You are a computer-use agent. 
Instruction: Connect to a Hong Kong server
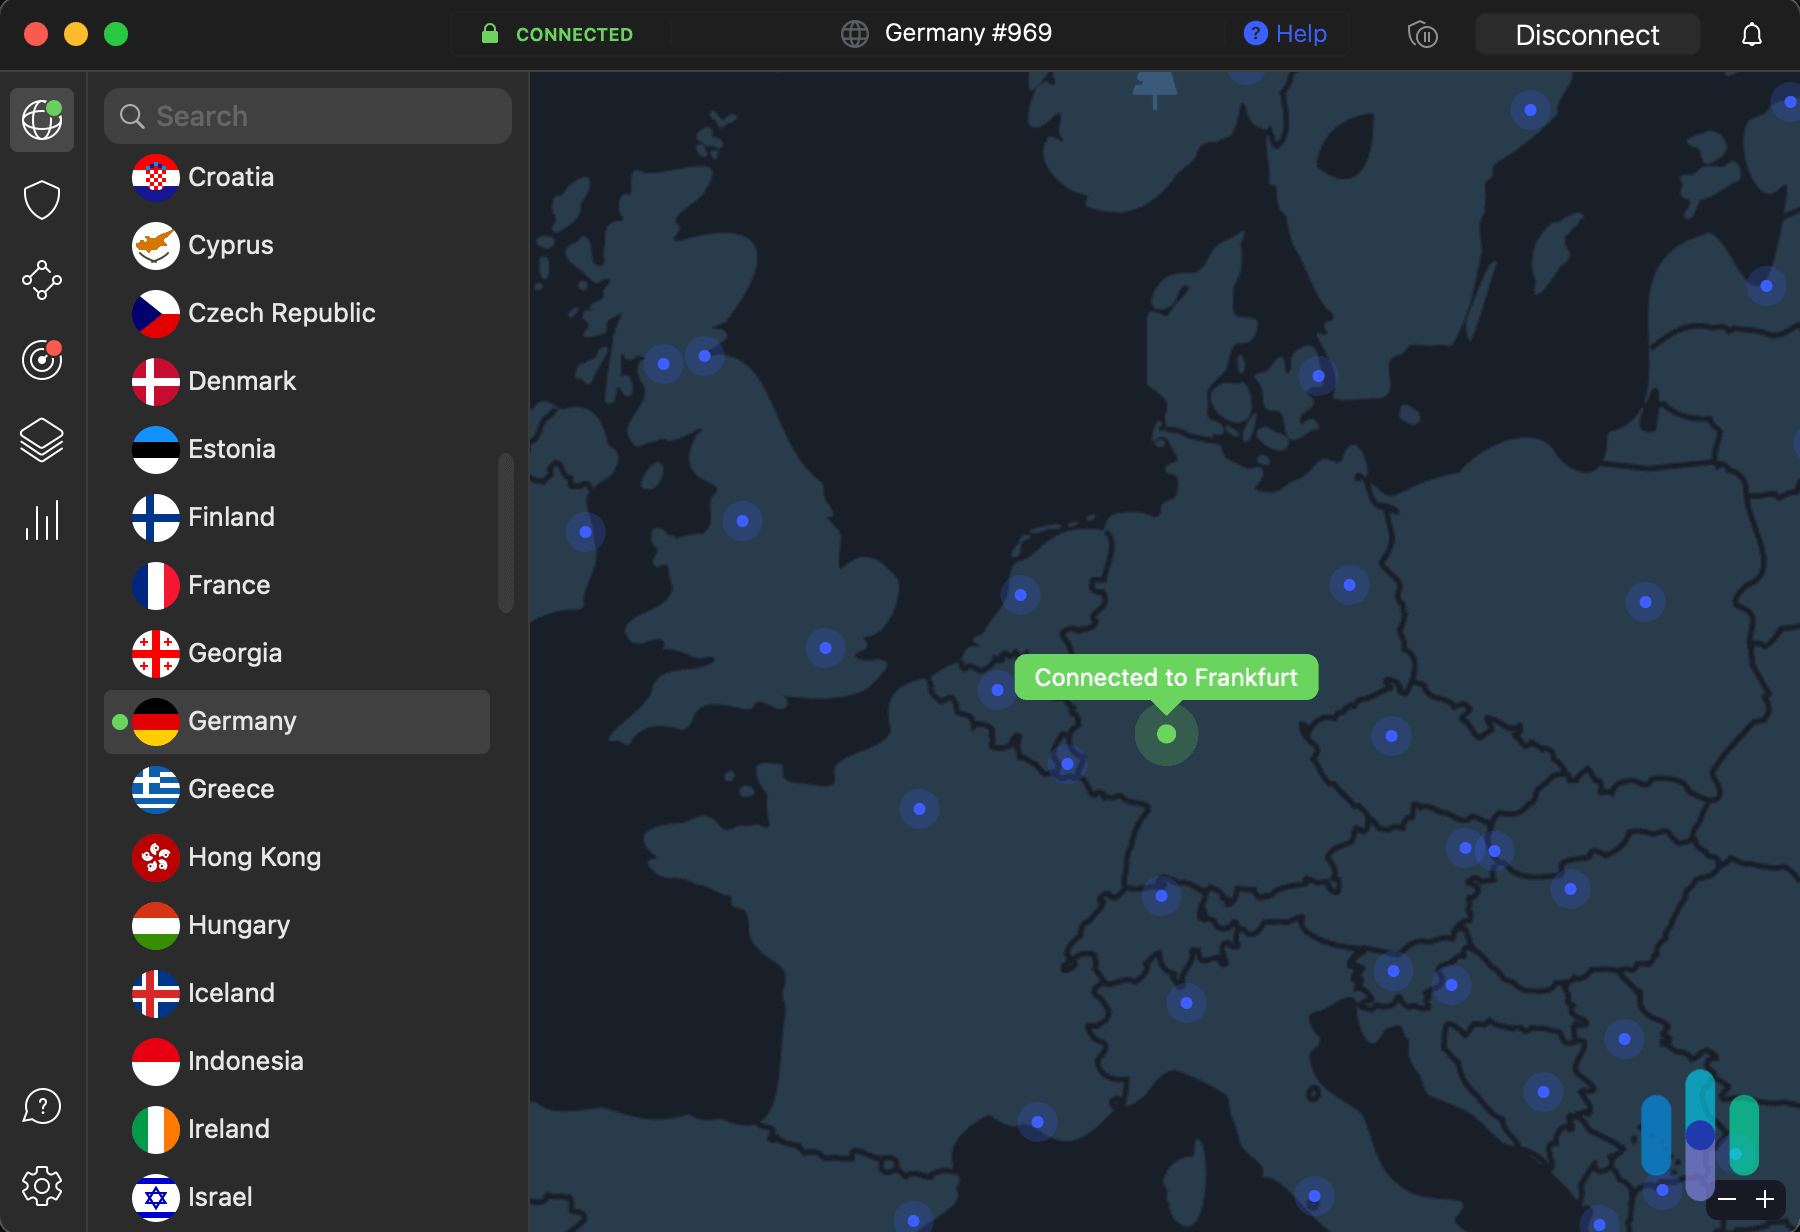click(x=255, y=857)
